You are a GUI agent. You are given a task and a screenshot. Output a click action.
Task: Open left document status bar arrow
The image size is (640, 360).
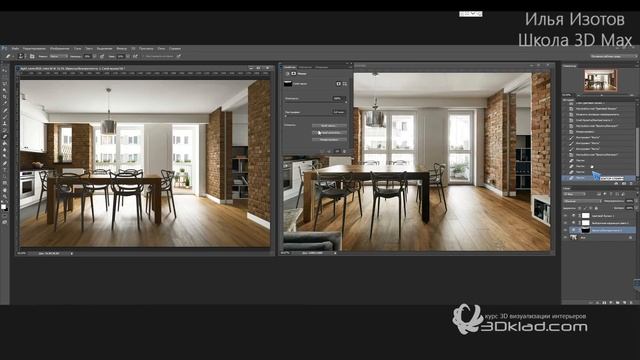[x=71, y=253]
